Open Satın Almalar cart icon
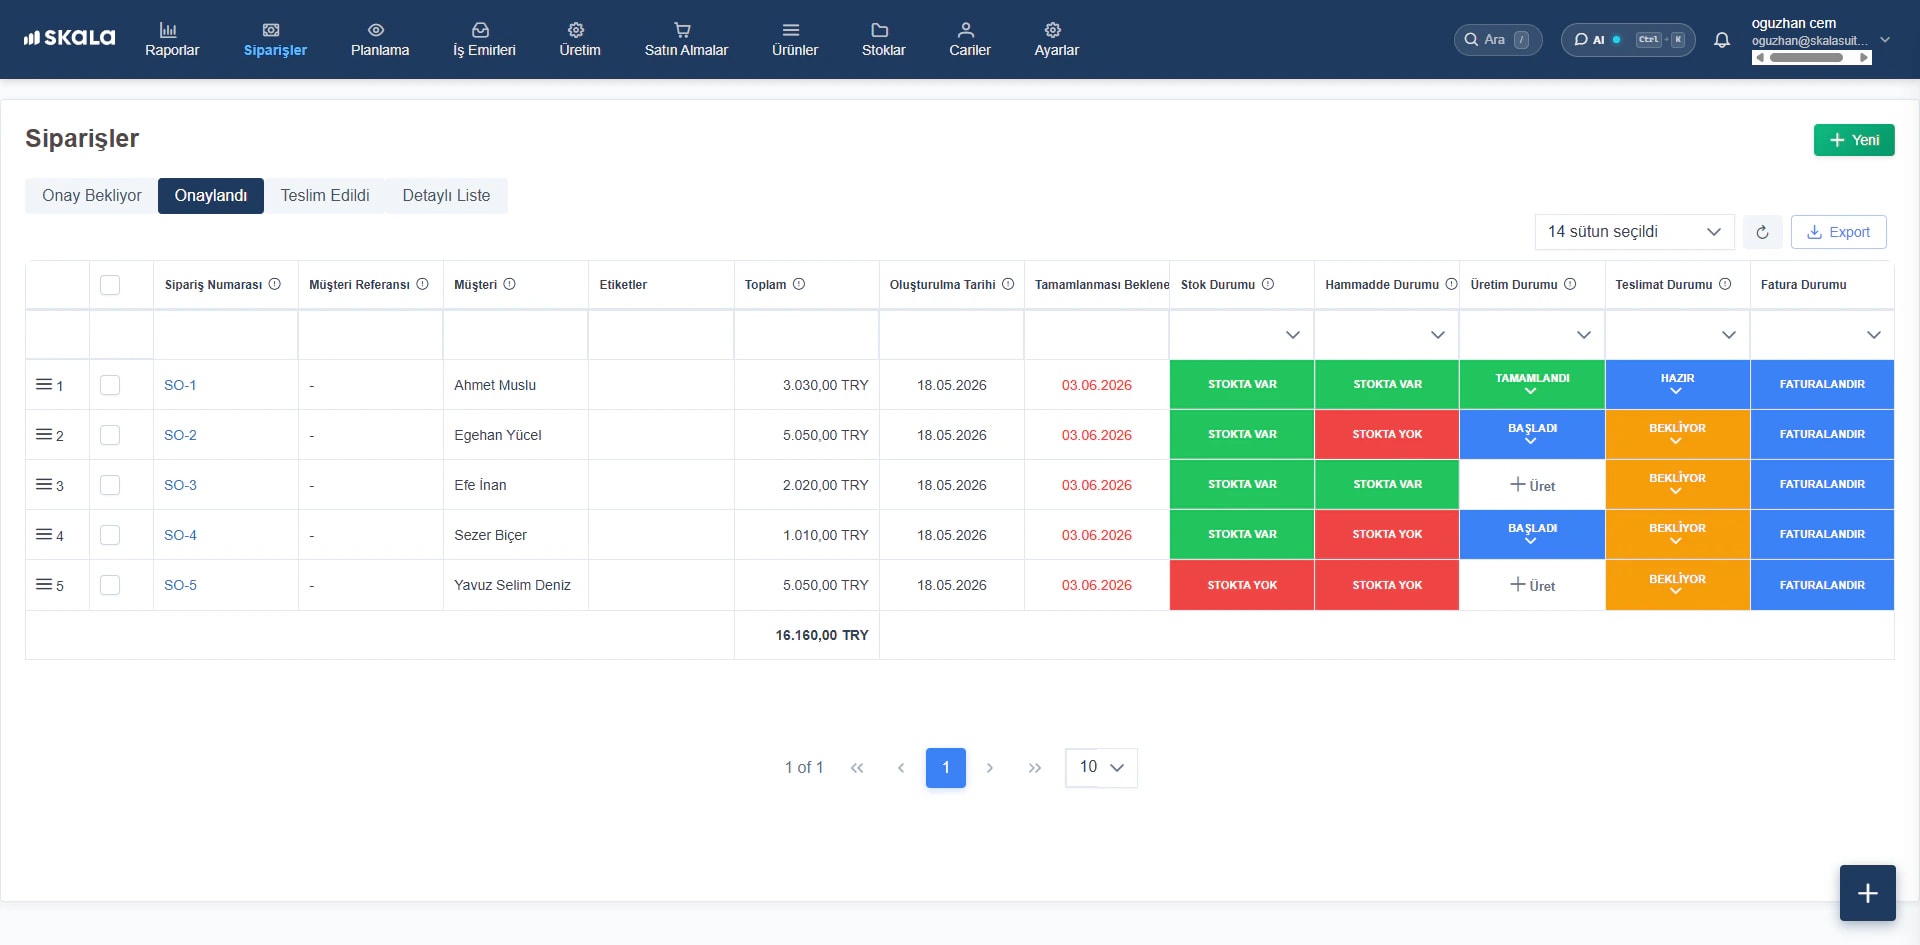The height and width of the screenshot is (945, 1920). point(682,30)
